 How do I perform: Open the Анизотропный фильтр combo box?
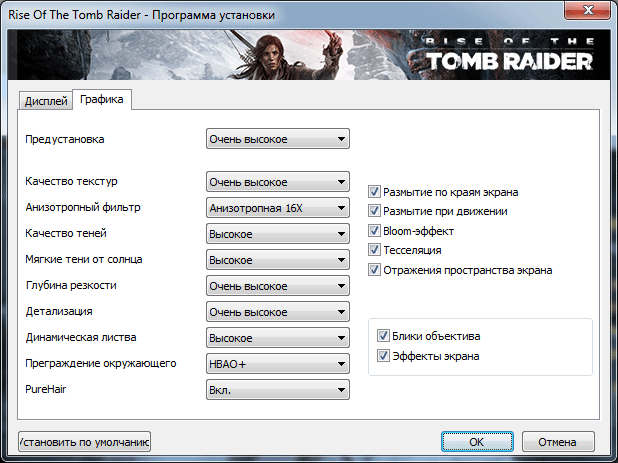point(277,208)
